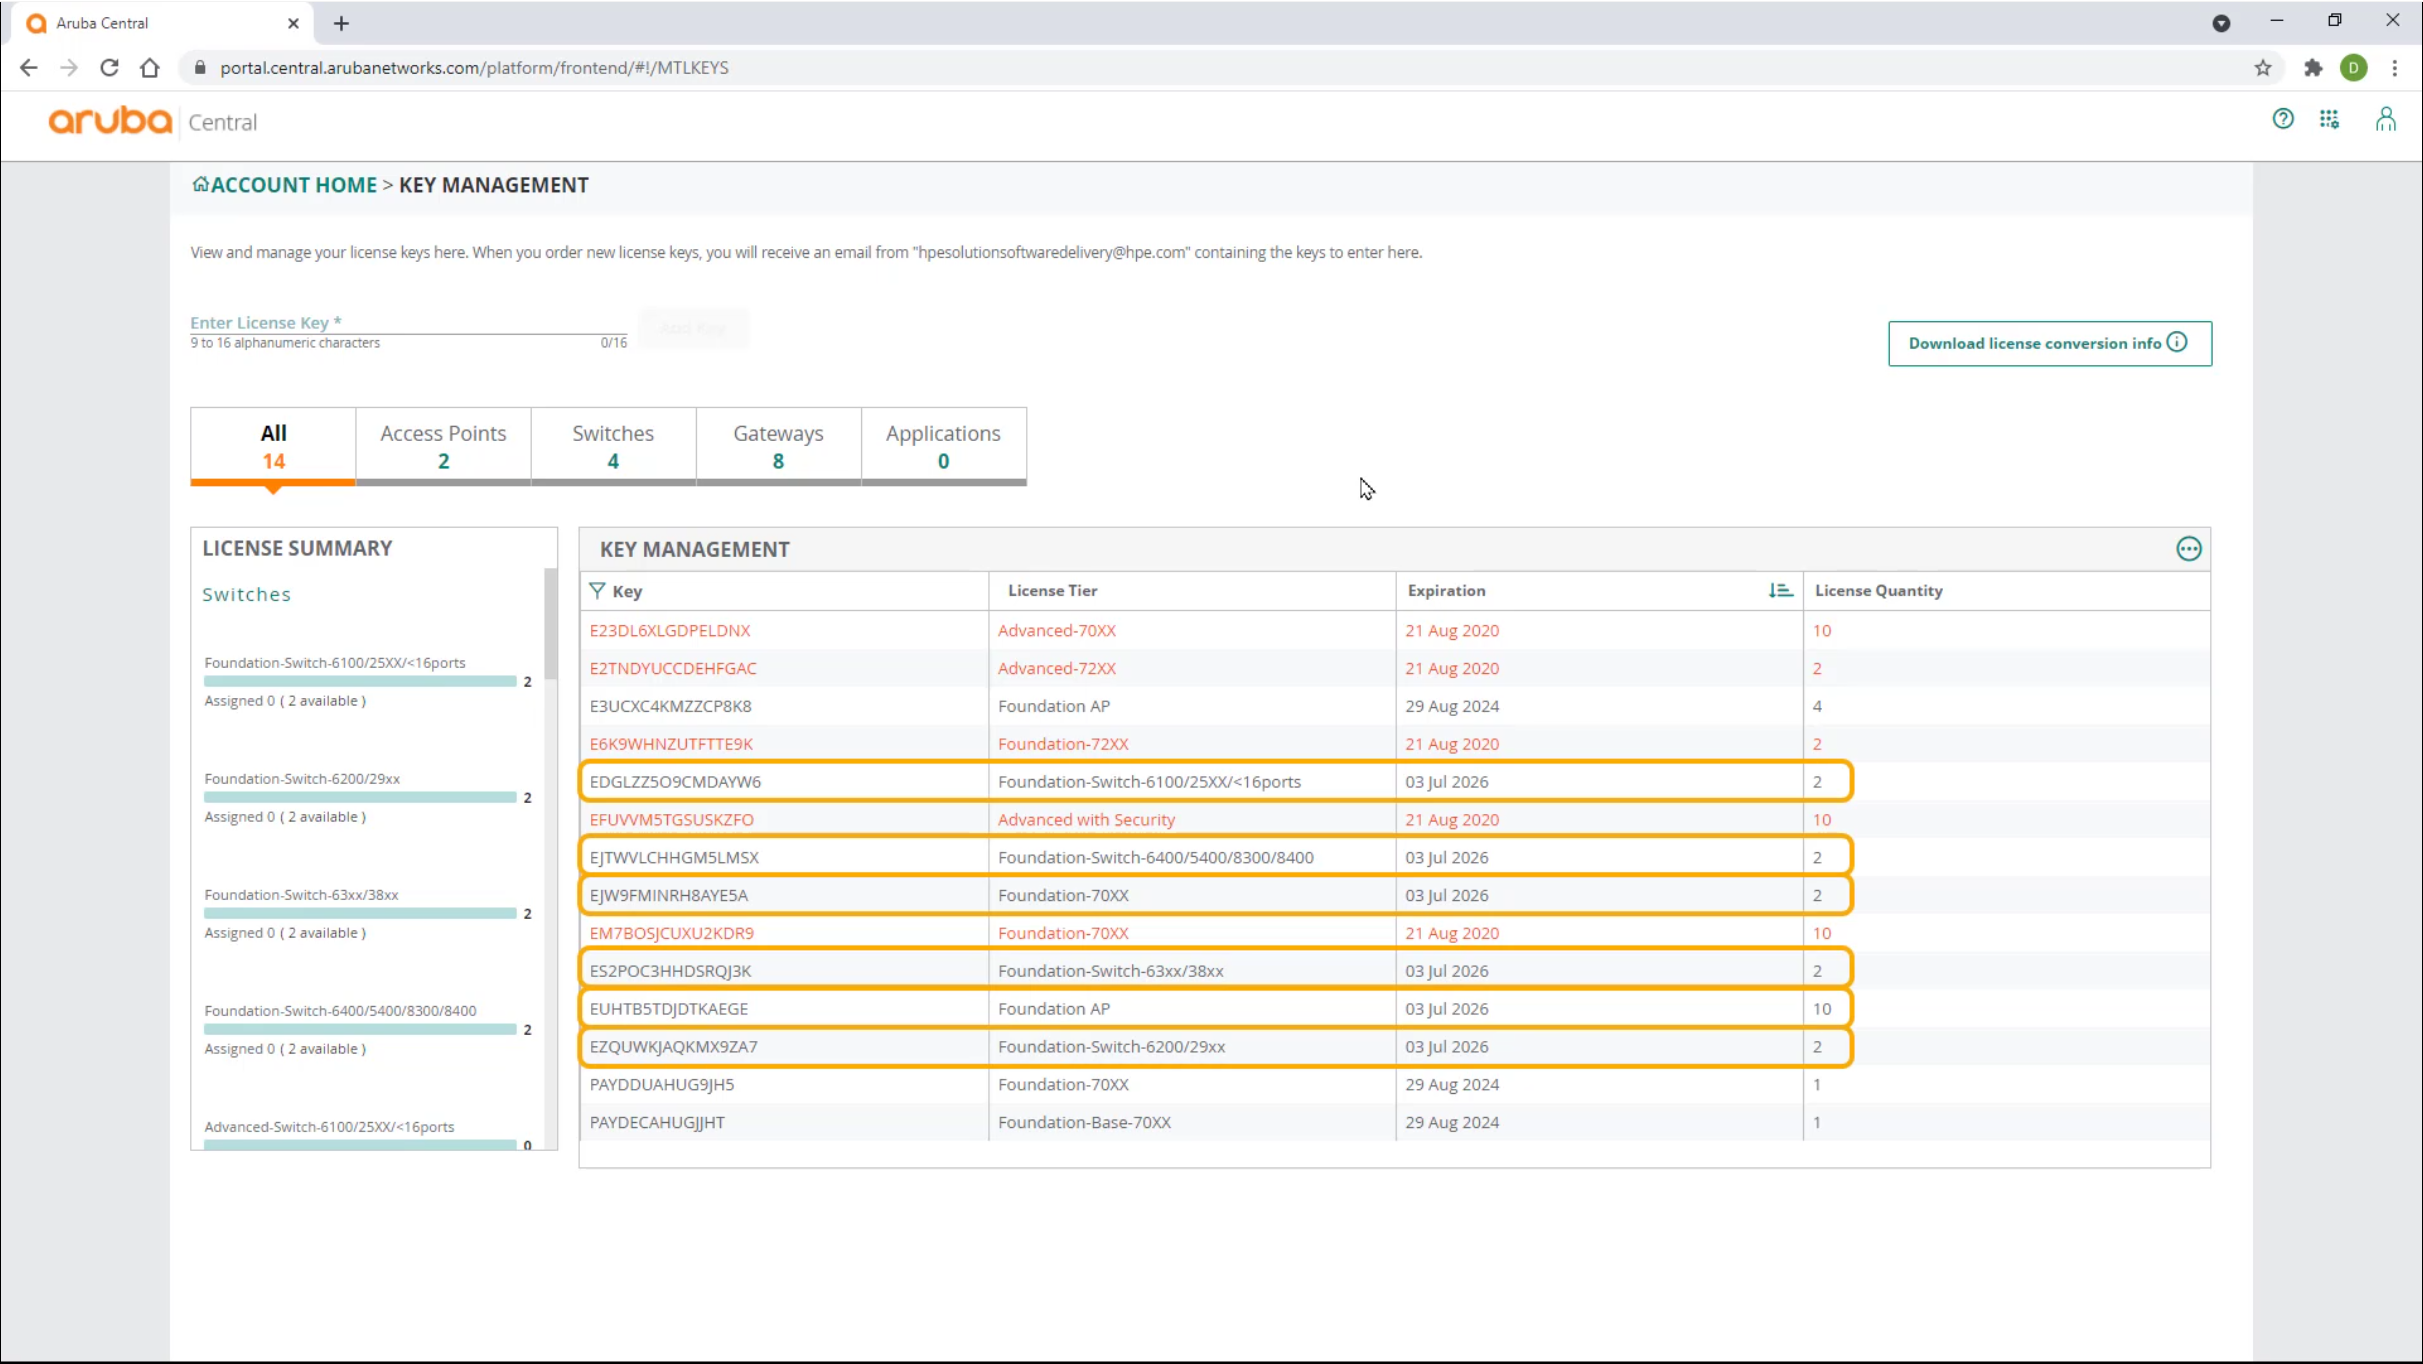Click Advanced-Switch-6100/25XX/<16ports summary label
Image resolution: width=2423 pixels, height=1364 pixels.
click(329, 1126)
